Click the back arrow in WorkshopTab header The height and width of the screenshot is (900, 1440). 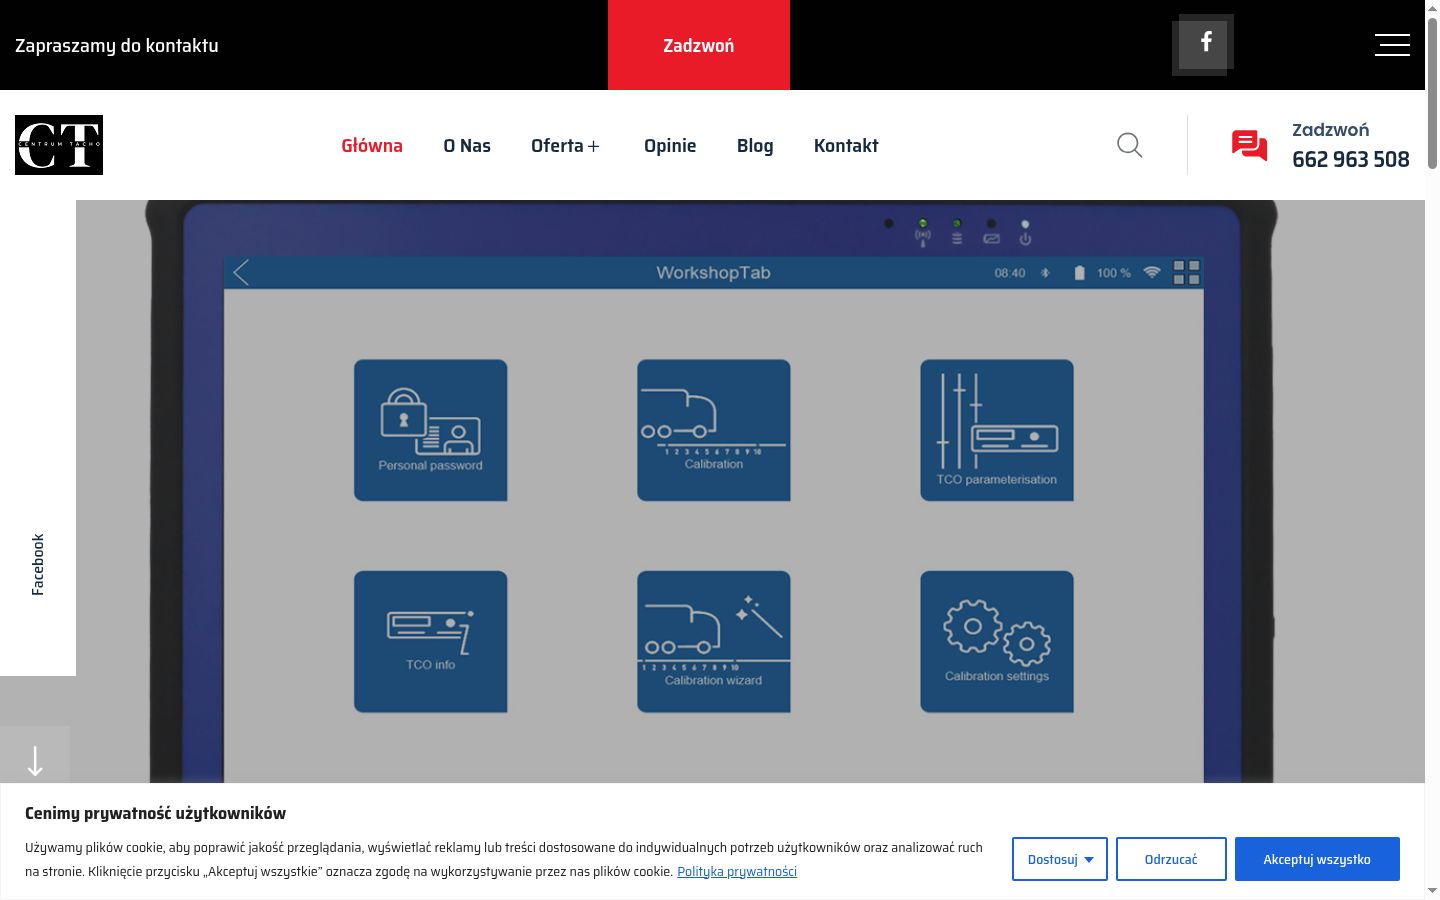click(241, 272)
